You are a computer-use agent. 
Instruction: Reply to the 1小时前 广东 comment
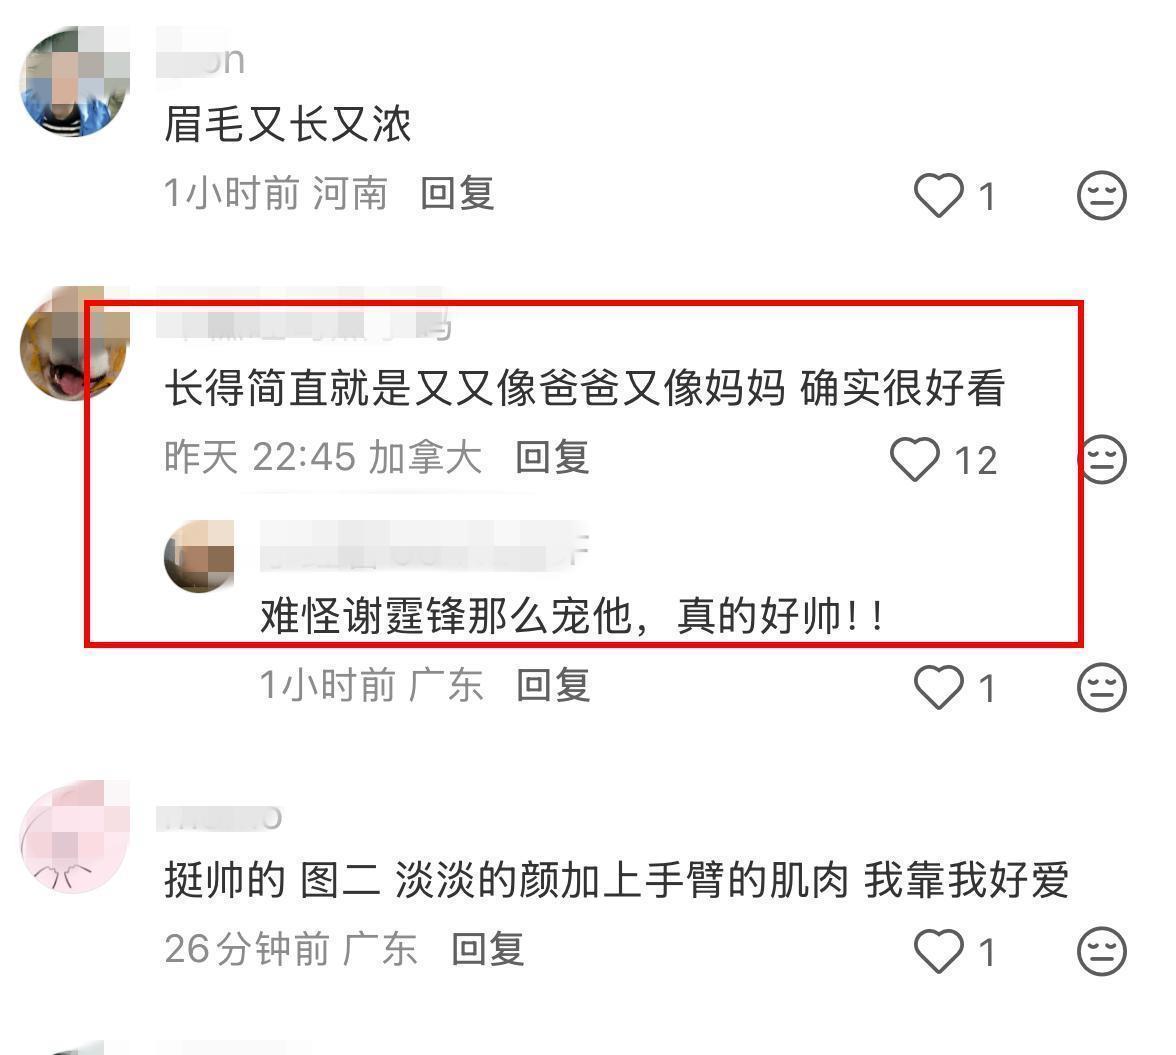click(x=554, y=685)
